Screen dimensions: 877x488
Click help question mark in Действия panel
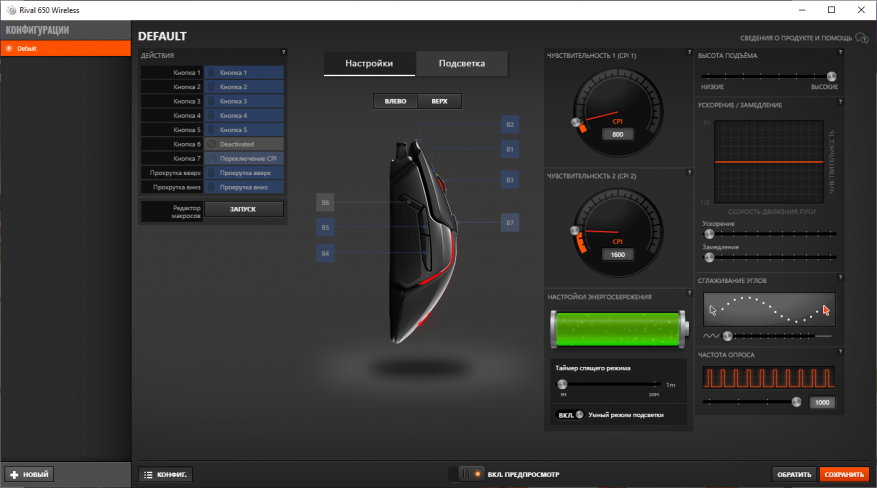(283, 52)
